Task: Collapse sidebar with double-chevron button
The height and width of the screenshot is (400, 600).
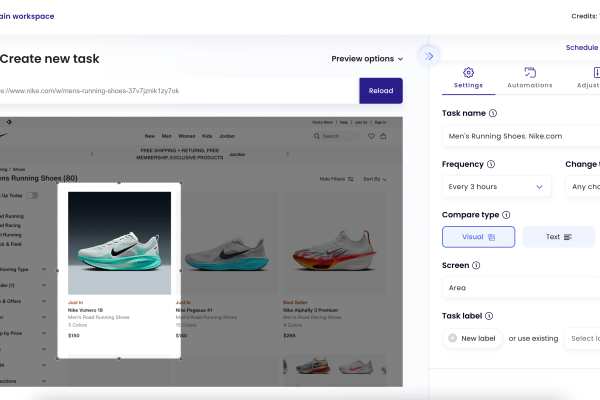Action: click(x=429, y=56)
